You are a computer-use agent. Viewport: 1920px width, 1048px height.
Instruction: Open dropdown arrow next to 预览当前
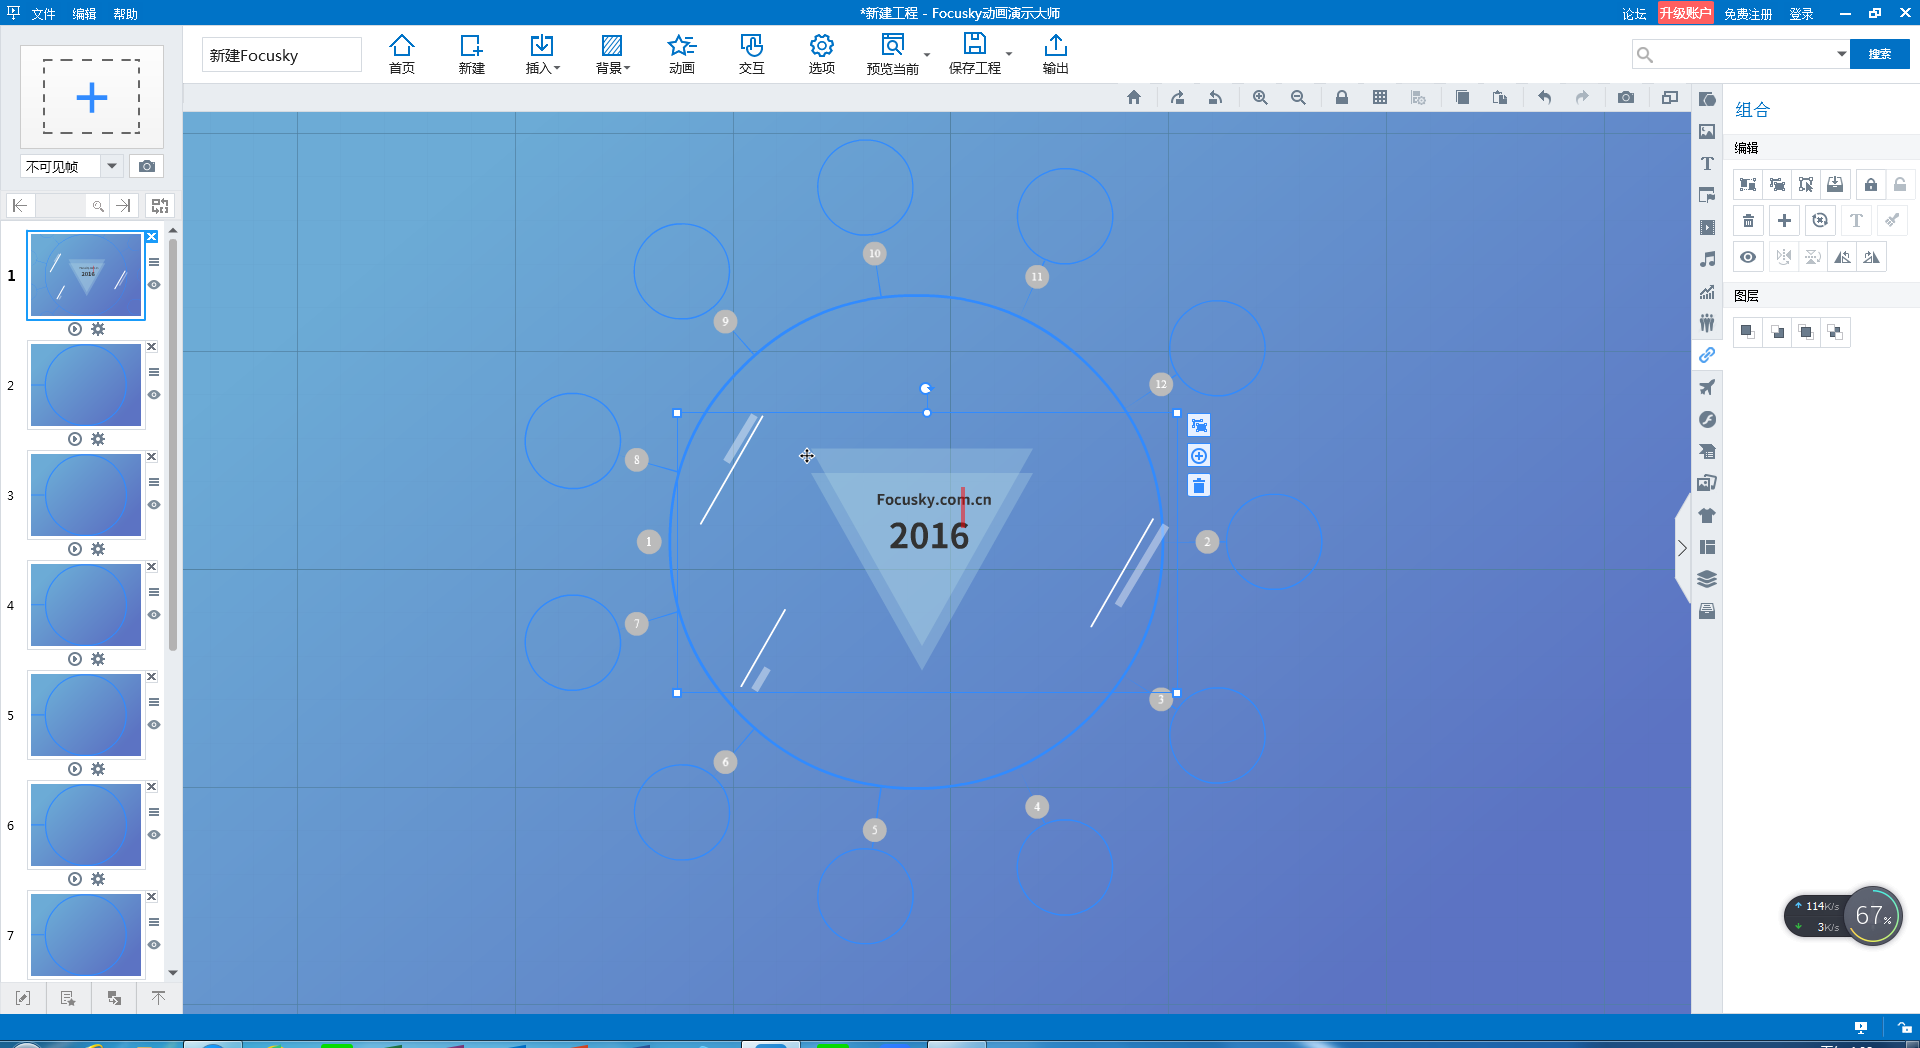coord(927,55)
